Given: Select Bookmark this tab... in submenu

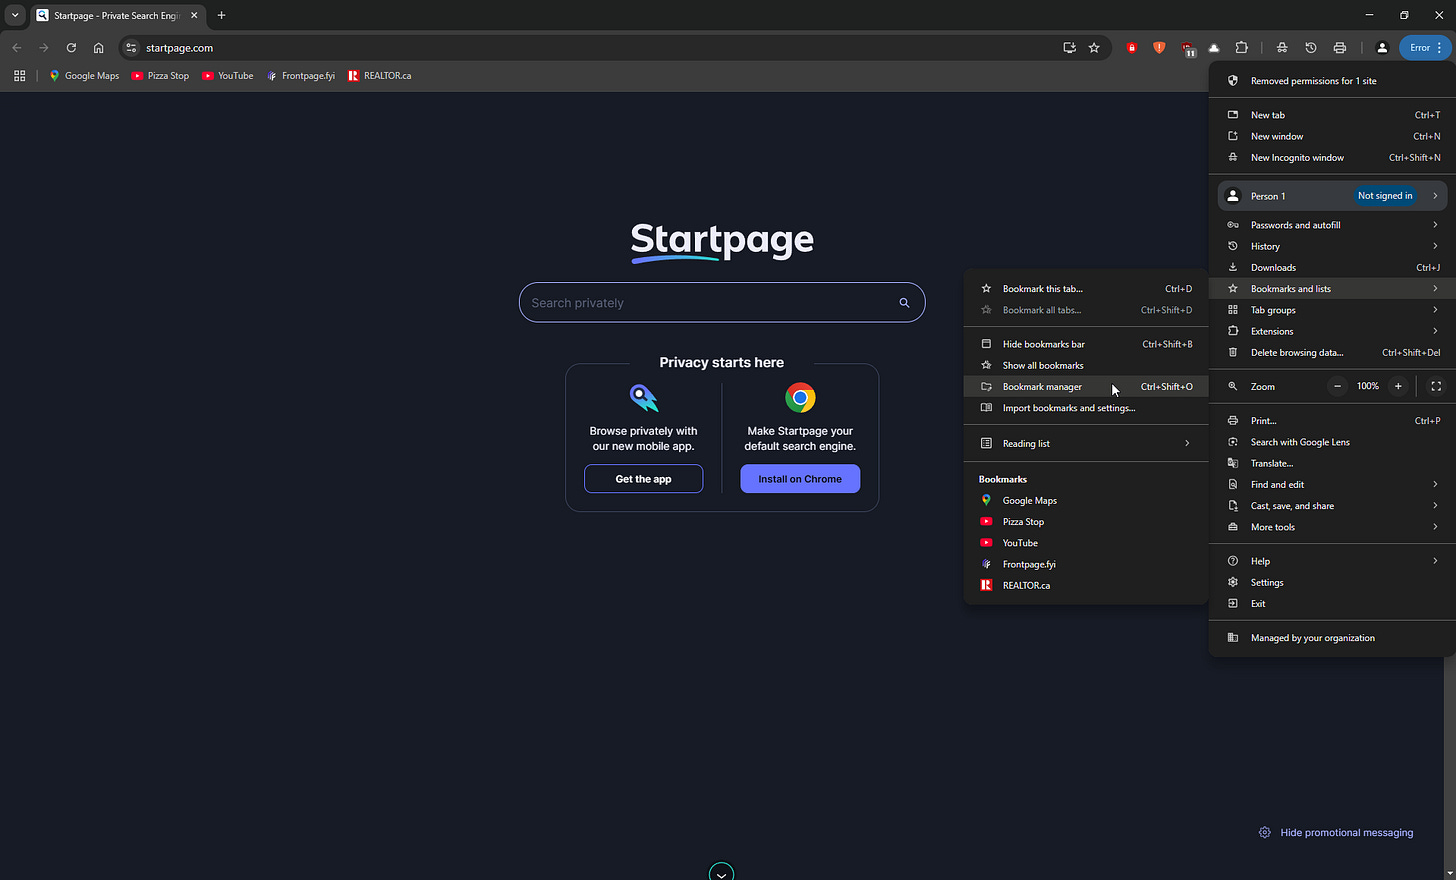Looking at the screenshot, I should 1086,289.
